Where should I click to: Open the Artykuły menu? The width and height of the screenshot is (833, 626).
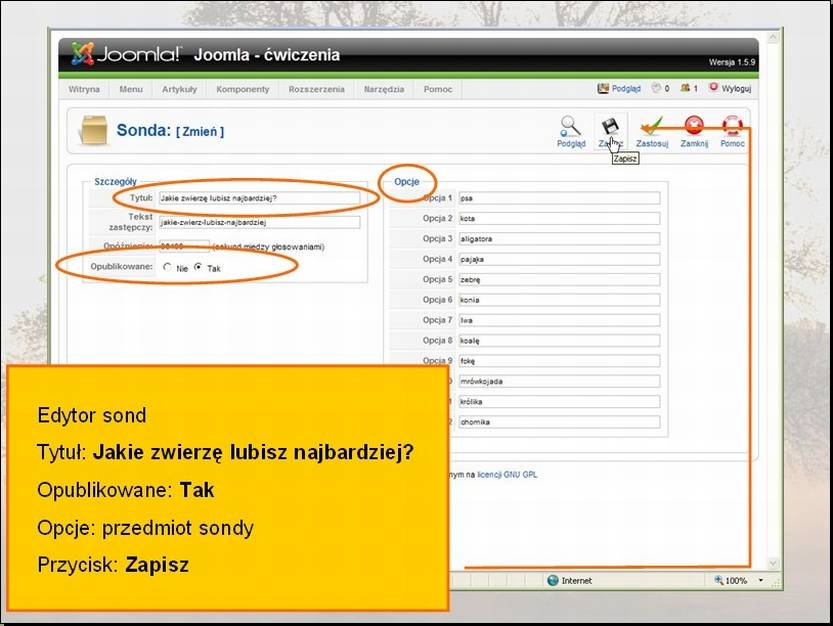180,89
